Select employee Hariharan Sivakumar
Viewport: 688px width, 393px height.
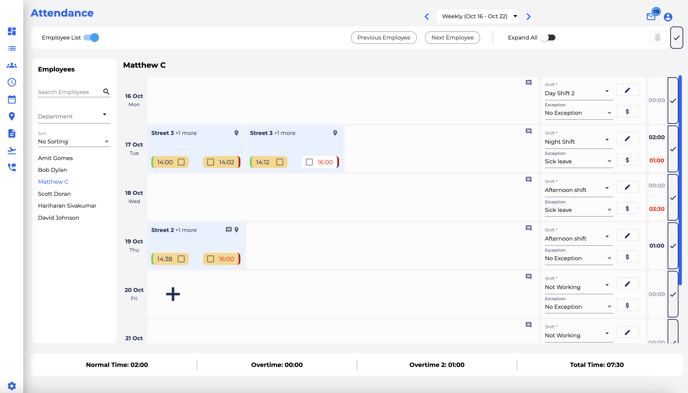[67, 205]
